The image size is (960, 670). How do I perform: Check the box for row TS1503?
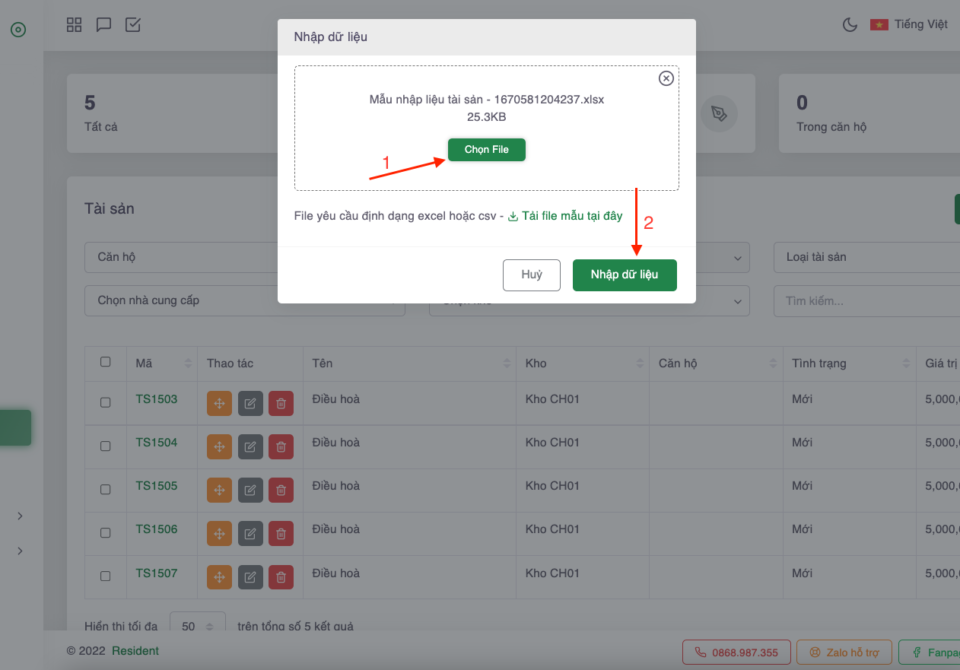(106, 402)
